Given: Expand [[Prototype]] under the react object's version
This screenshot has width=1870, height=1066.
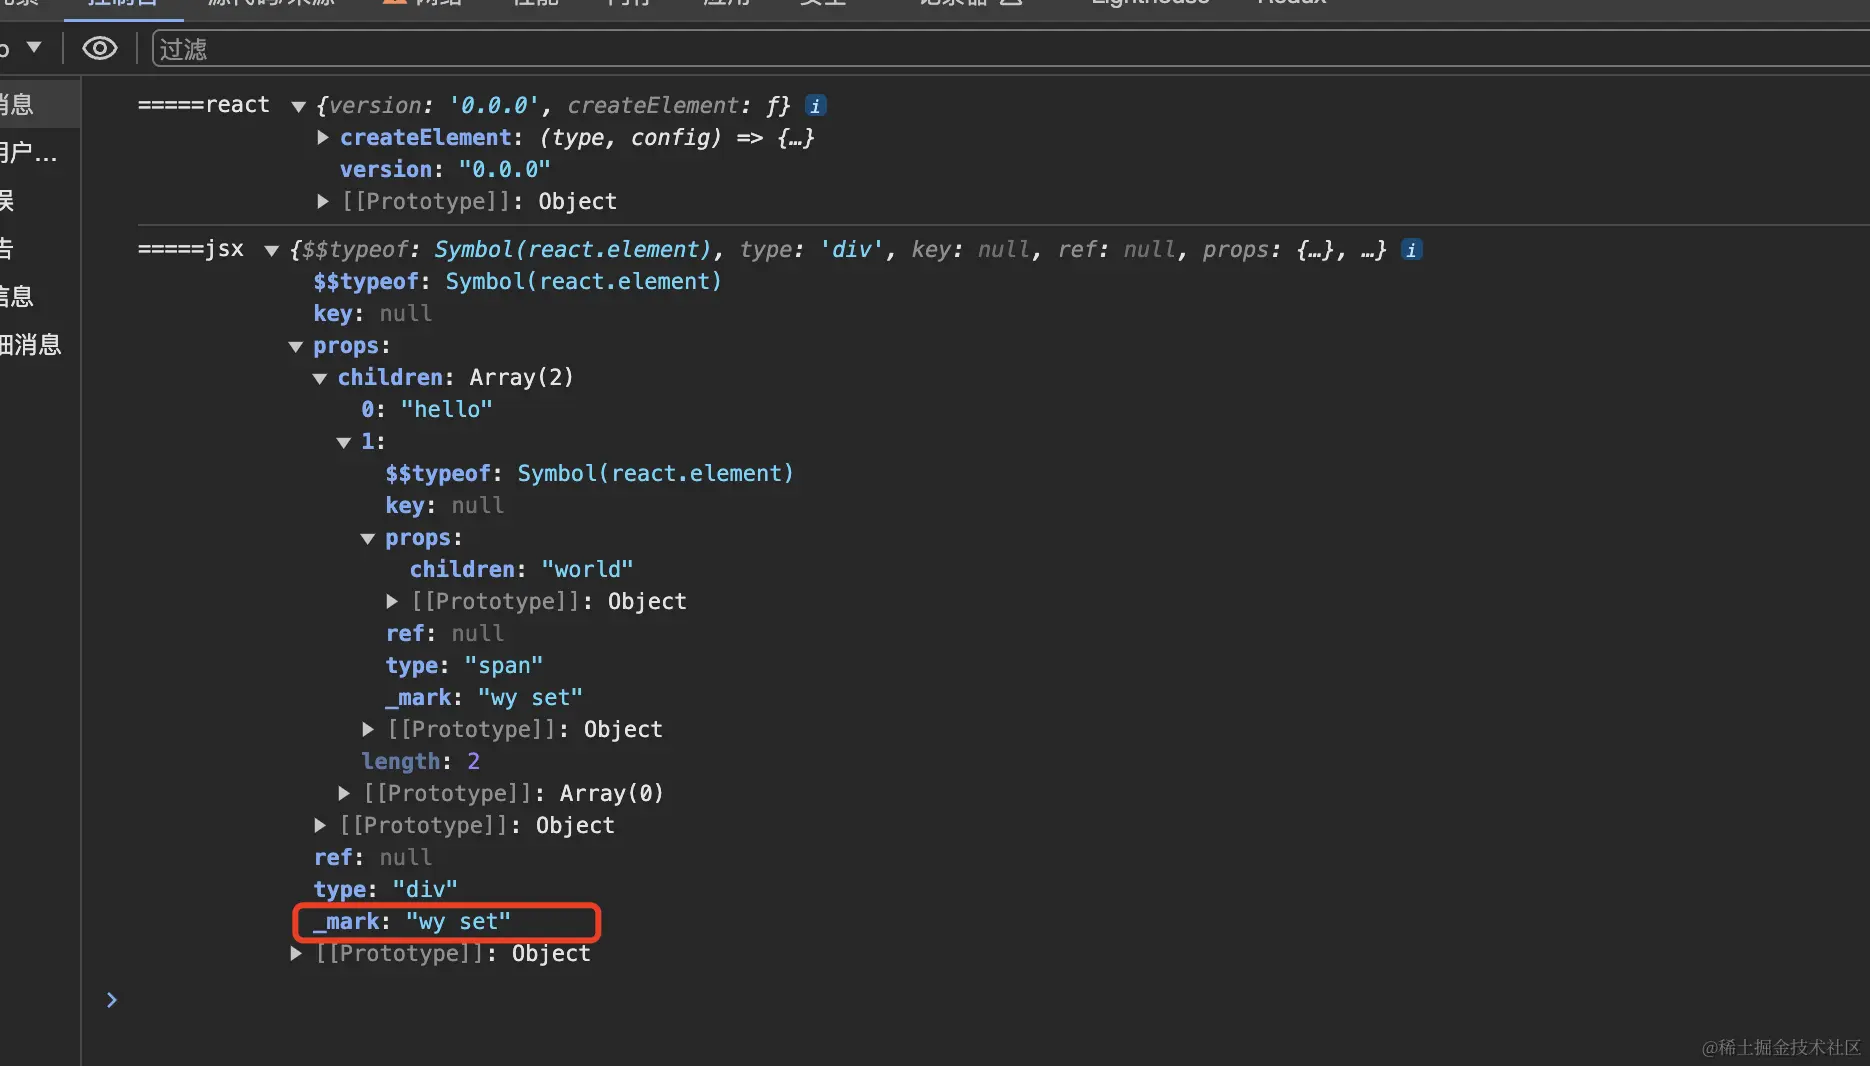Looking at the screenshot, I should 323,202.
